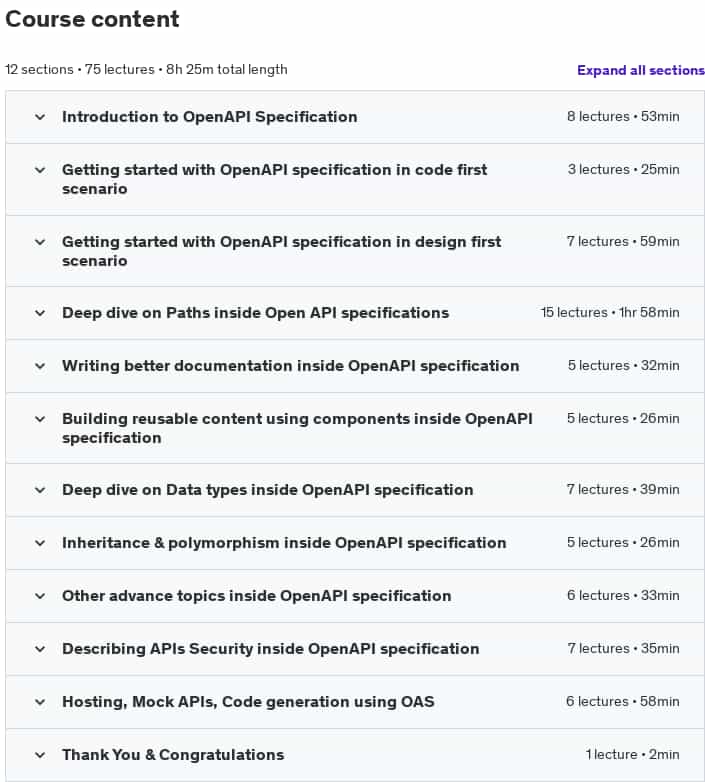Click the 7 lectures • 39min label
Screen dimensions: 705x782
(x=623, y=489)
